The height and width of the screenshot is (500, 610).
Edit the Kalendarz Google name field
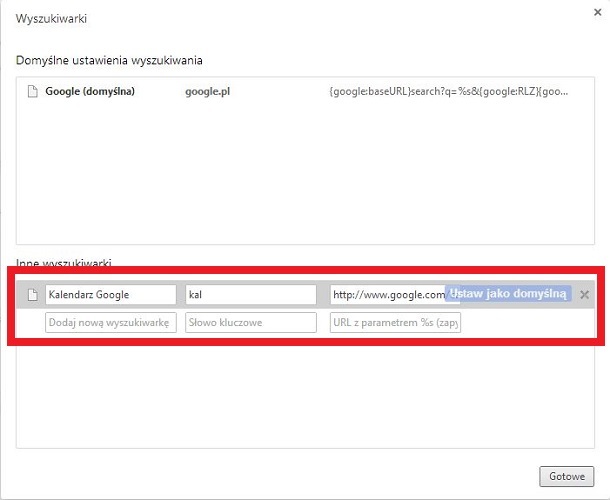point(111,295)
